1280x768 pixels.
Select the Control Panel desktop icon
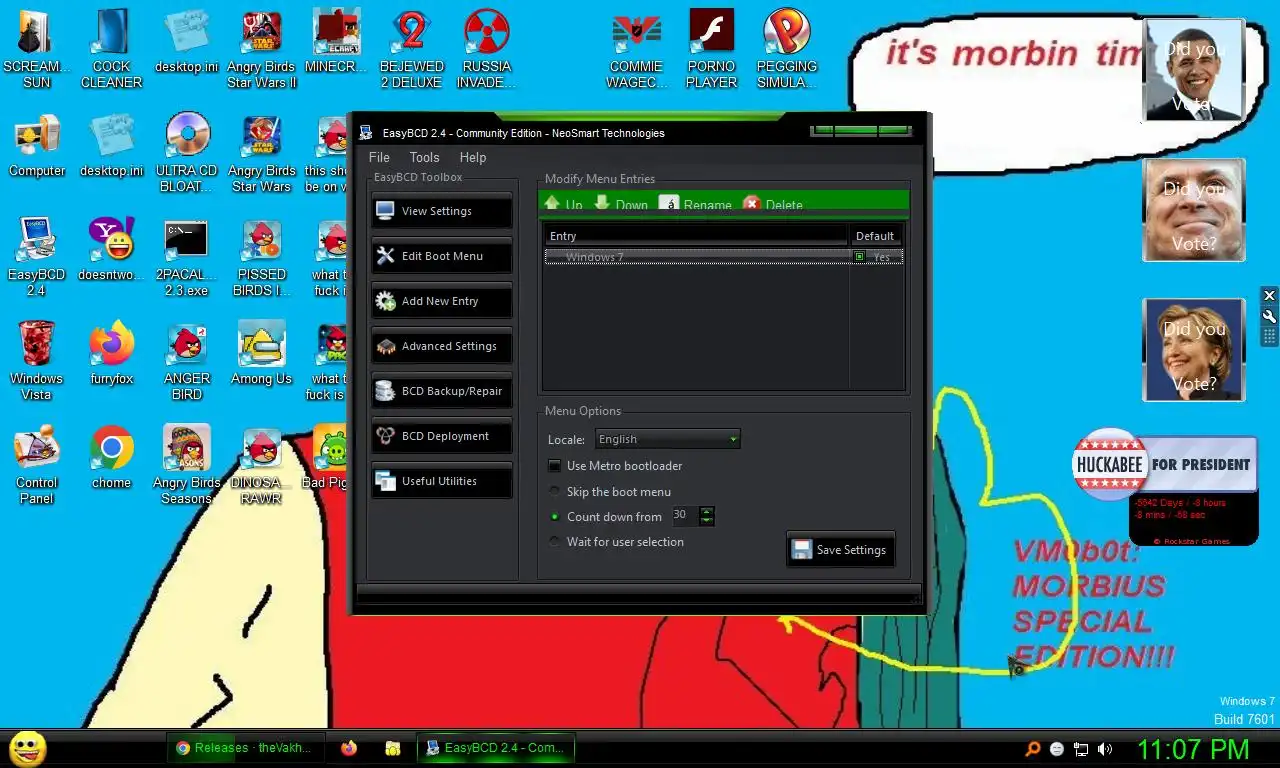[37, 465]
